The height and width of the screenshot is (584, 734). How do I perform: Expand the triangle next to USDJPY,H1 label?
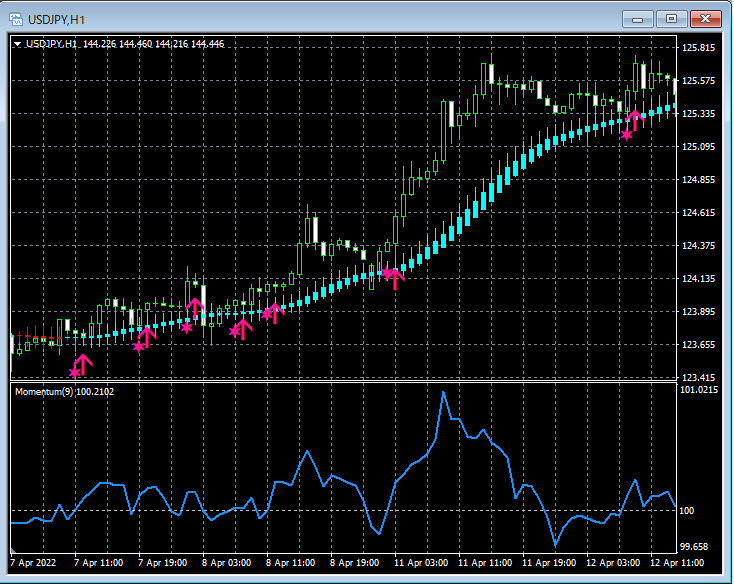[x=18, y=44]
